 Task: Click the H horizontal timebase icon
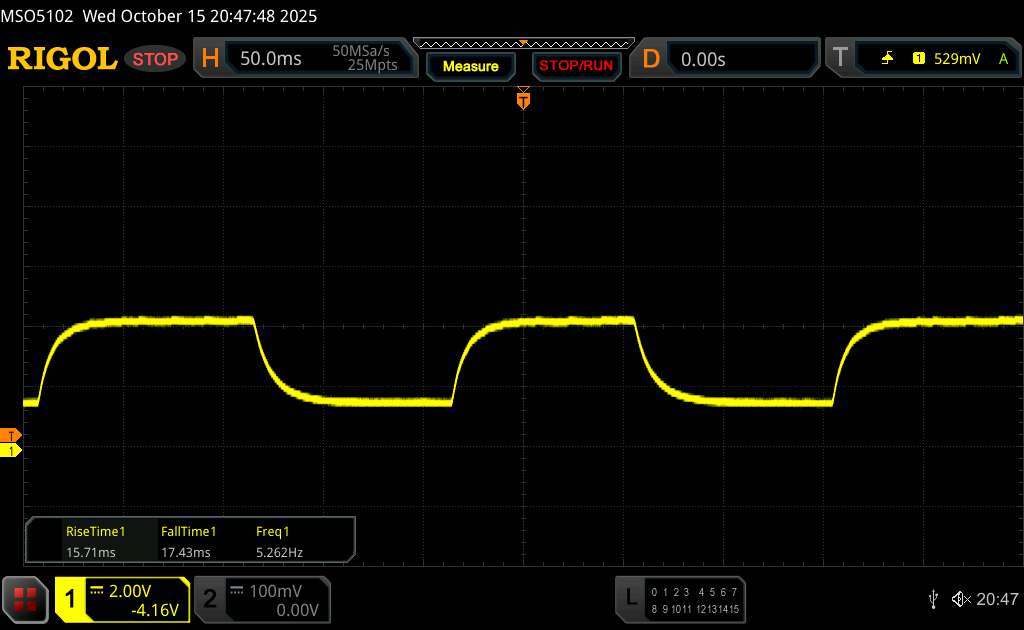(x=210, y=59)
